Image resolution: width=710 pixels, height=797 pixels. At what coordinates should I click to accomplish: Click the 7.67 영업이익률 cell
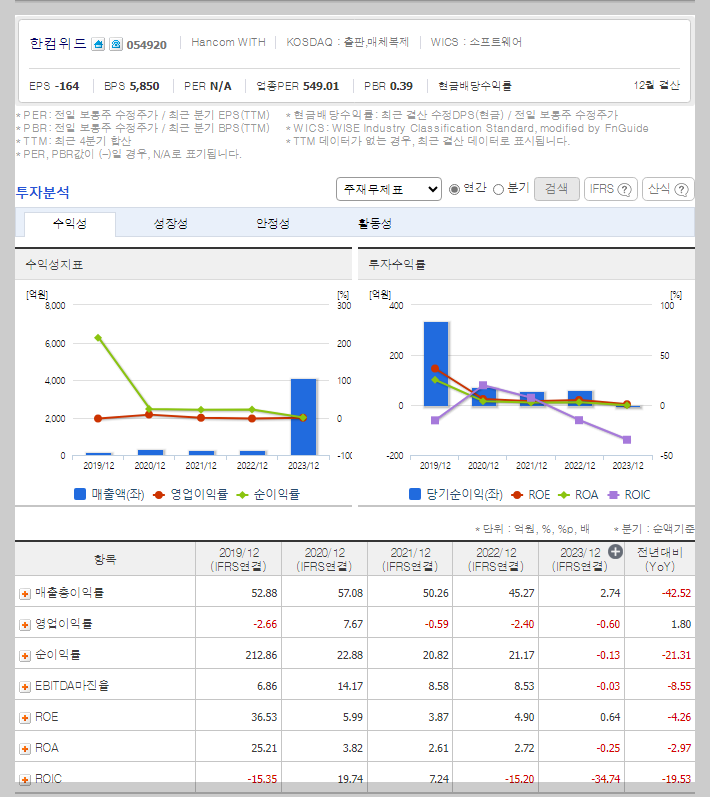pos(353,624)
